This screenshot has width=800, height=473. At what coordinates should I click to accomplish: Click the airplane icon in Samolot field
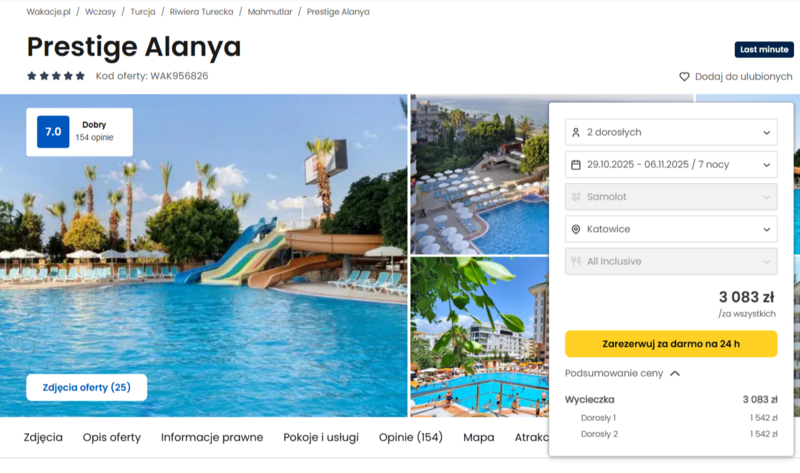point(576,197)
